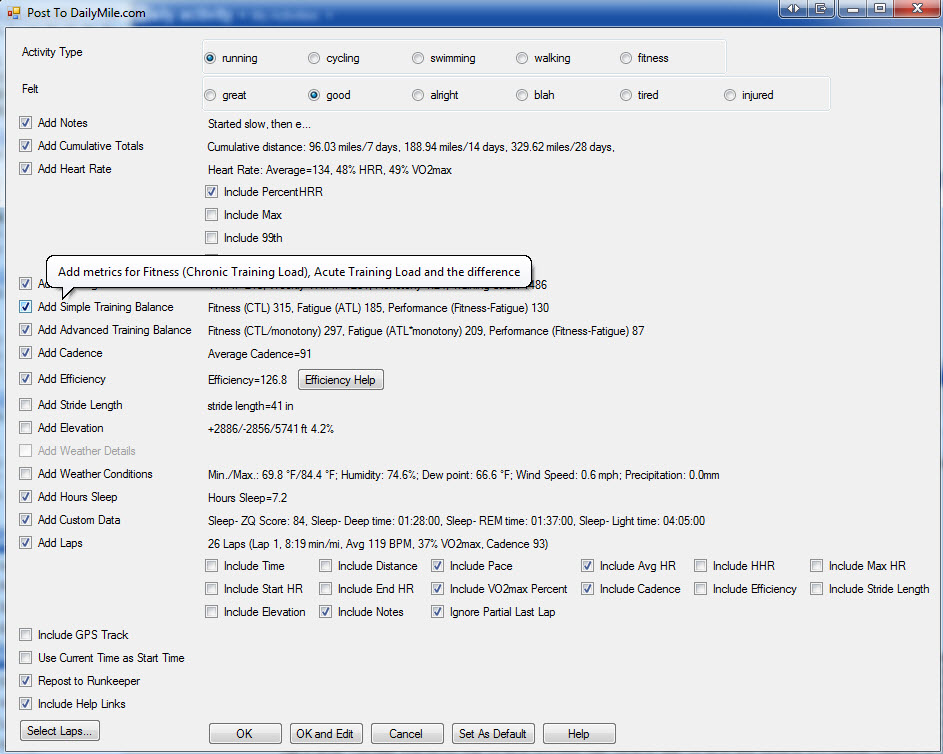Toggle Add Cumulative Totals checkbox
This screenshot has height=754, width=943.
coord(25,146)
